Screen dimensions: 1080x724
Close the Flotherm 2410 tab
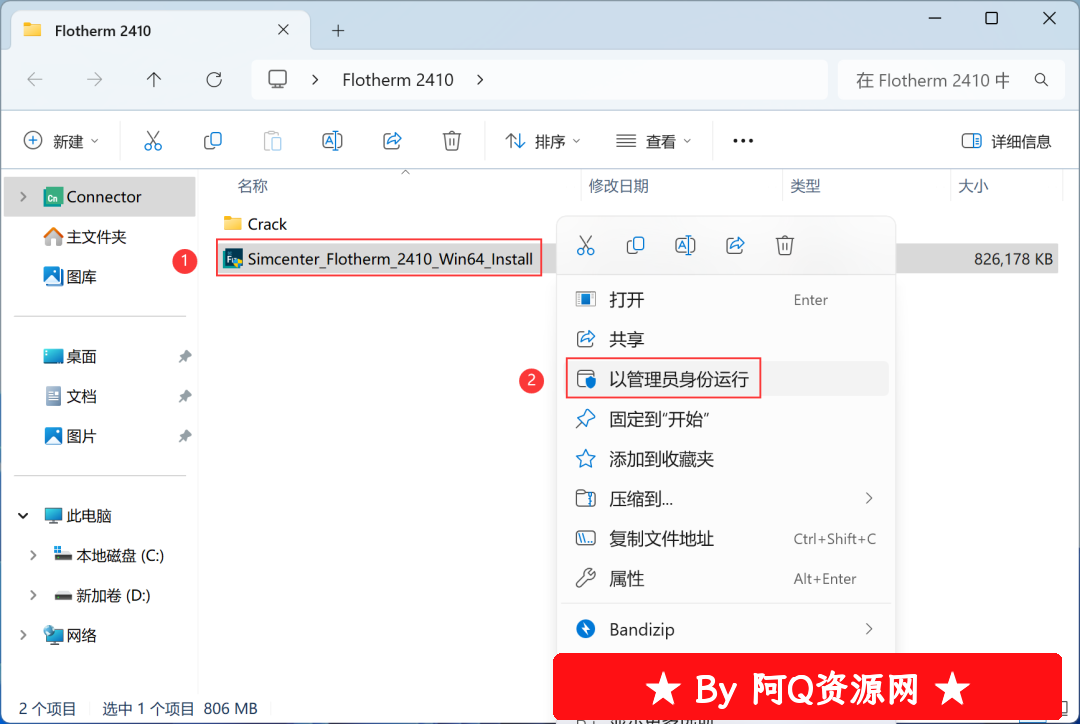(283, 30)
